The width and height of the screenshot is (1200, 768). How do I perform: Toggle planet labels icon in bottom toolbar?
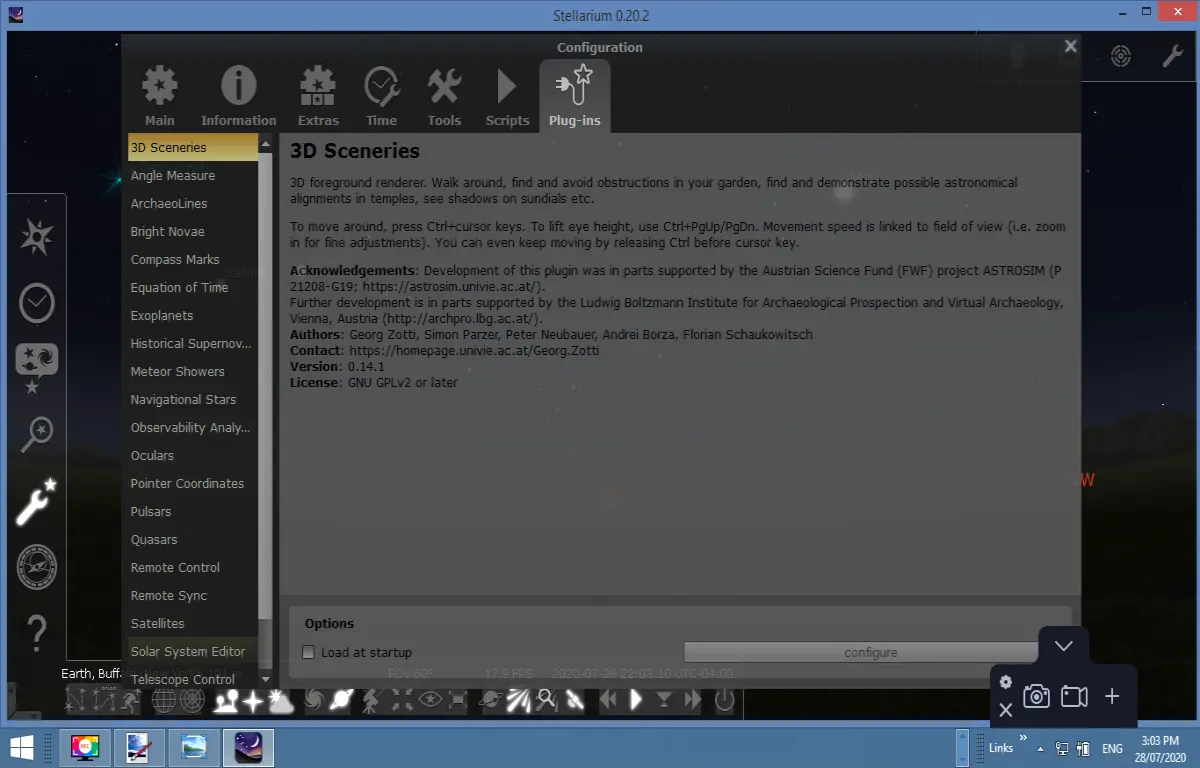[342, 701]
